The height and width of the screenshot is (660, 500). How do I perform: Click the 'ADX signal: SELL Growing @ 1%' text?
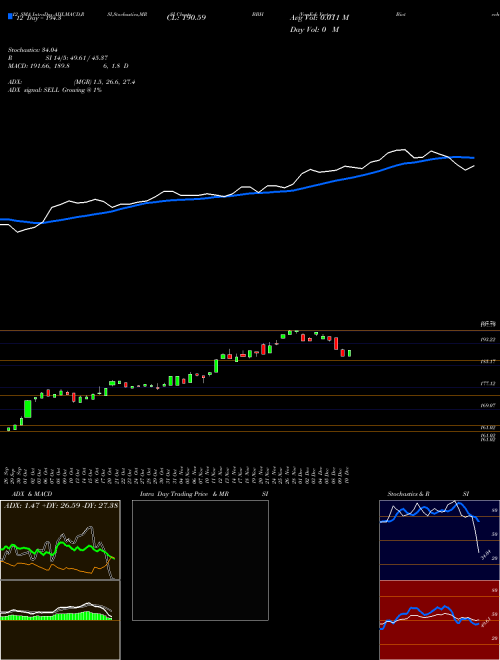55,90
